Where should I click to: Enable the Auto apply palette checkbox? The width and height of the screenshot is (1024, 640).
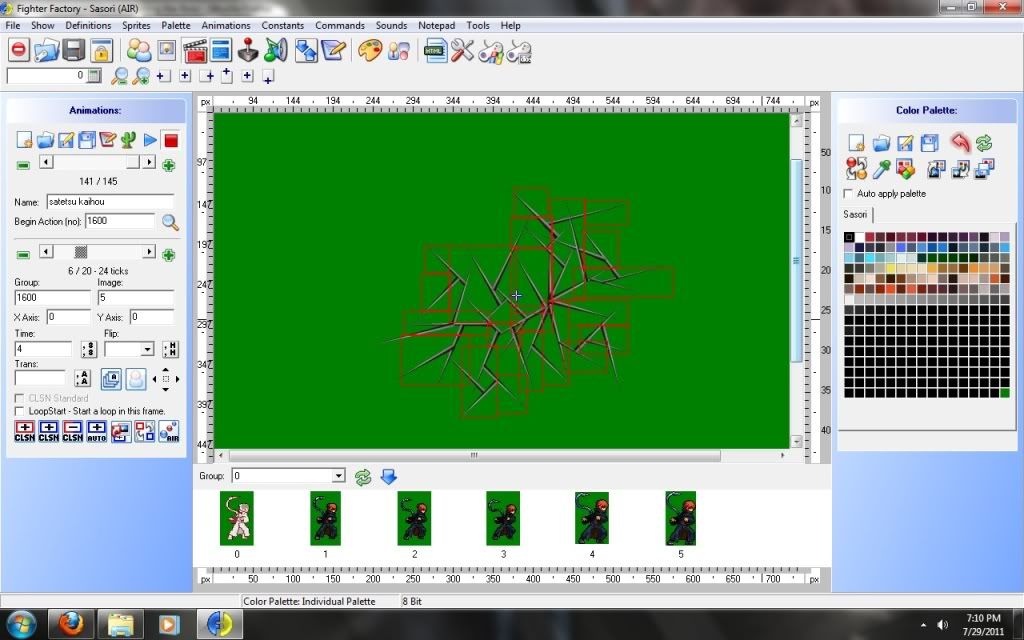click(849, 193)
